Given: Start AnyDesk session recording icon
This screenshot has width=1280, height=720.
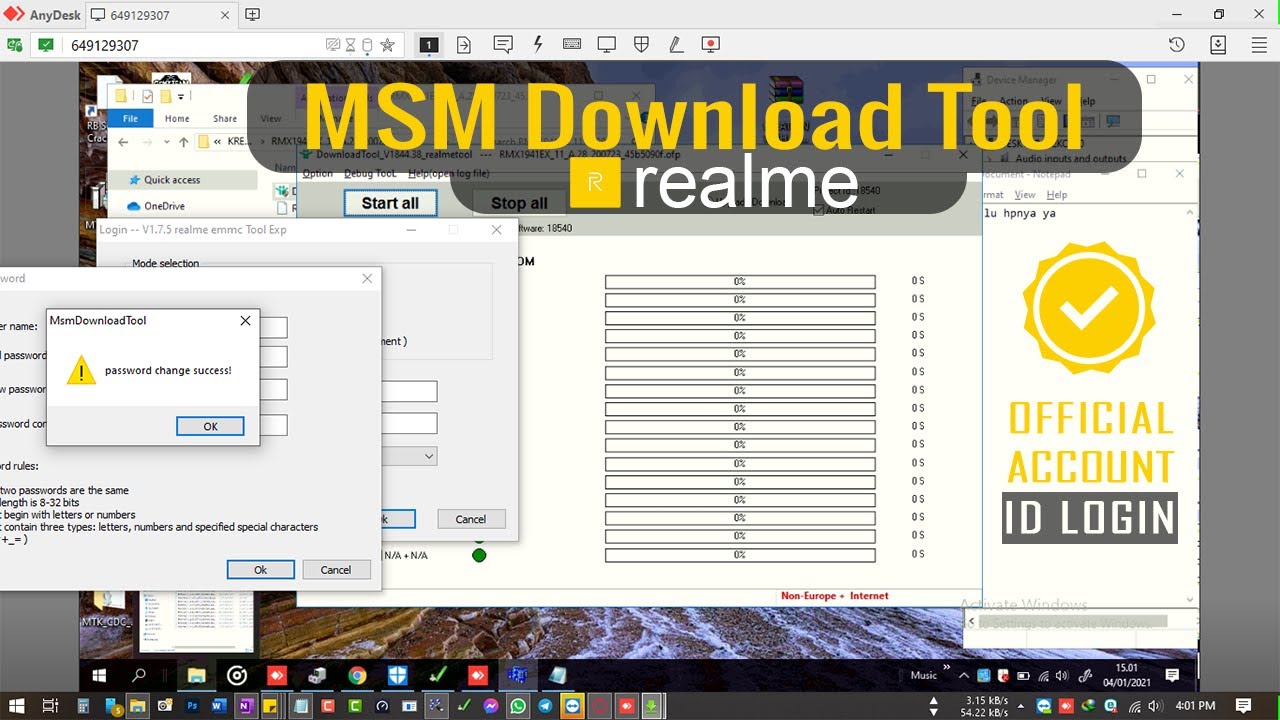Looking at the screenshot, I should [710, 45].
